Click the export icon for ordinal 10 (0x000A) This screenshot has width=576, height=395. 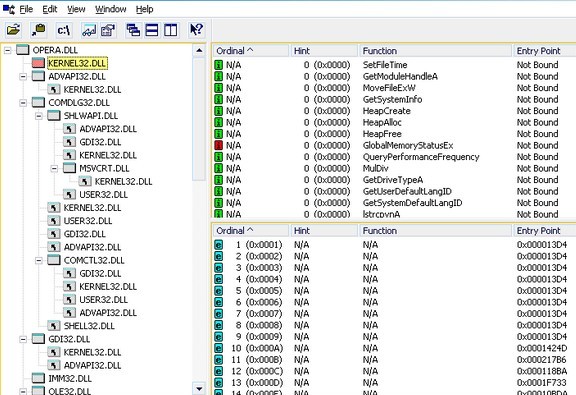(219, 348)
